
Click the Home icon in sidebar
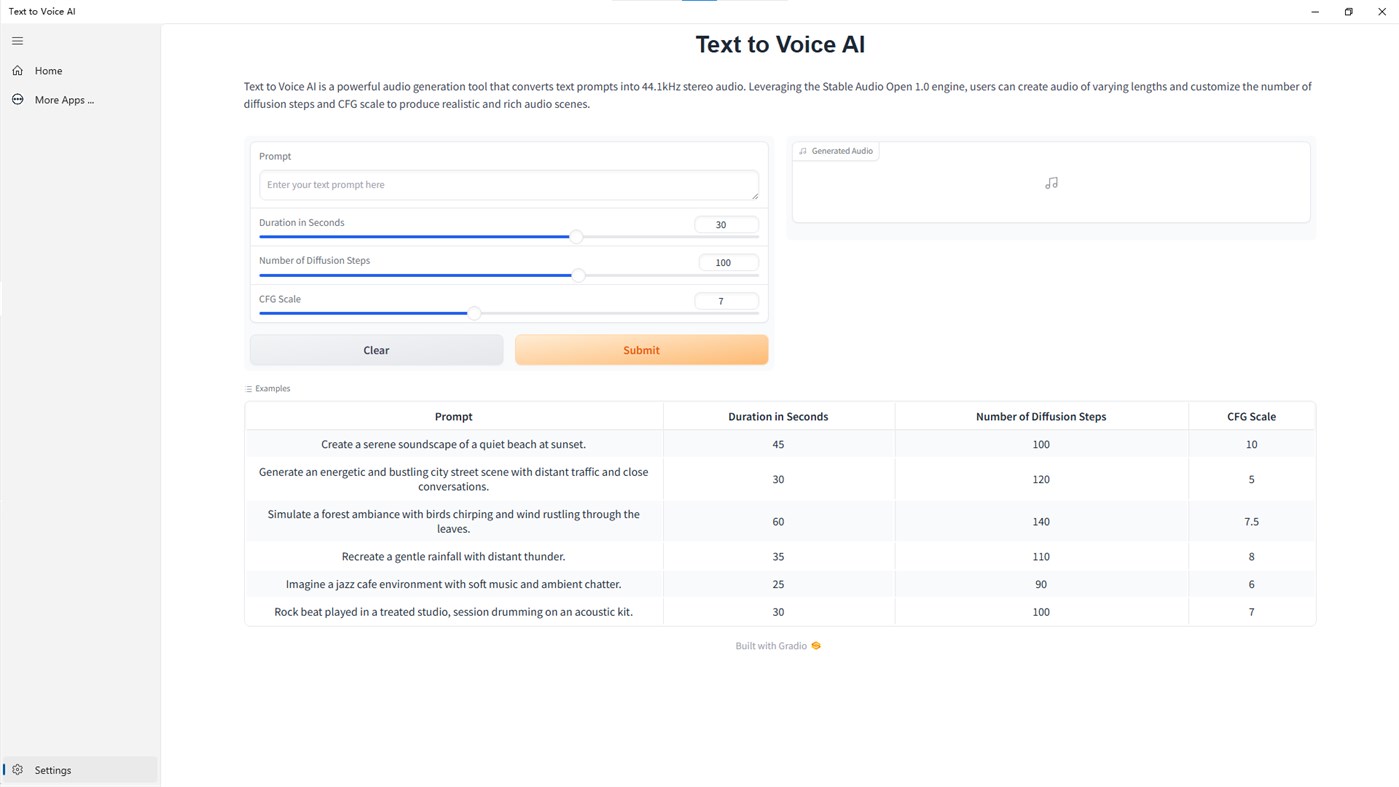(17, 71)
